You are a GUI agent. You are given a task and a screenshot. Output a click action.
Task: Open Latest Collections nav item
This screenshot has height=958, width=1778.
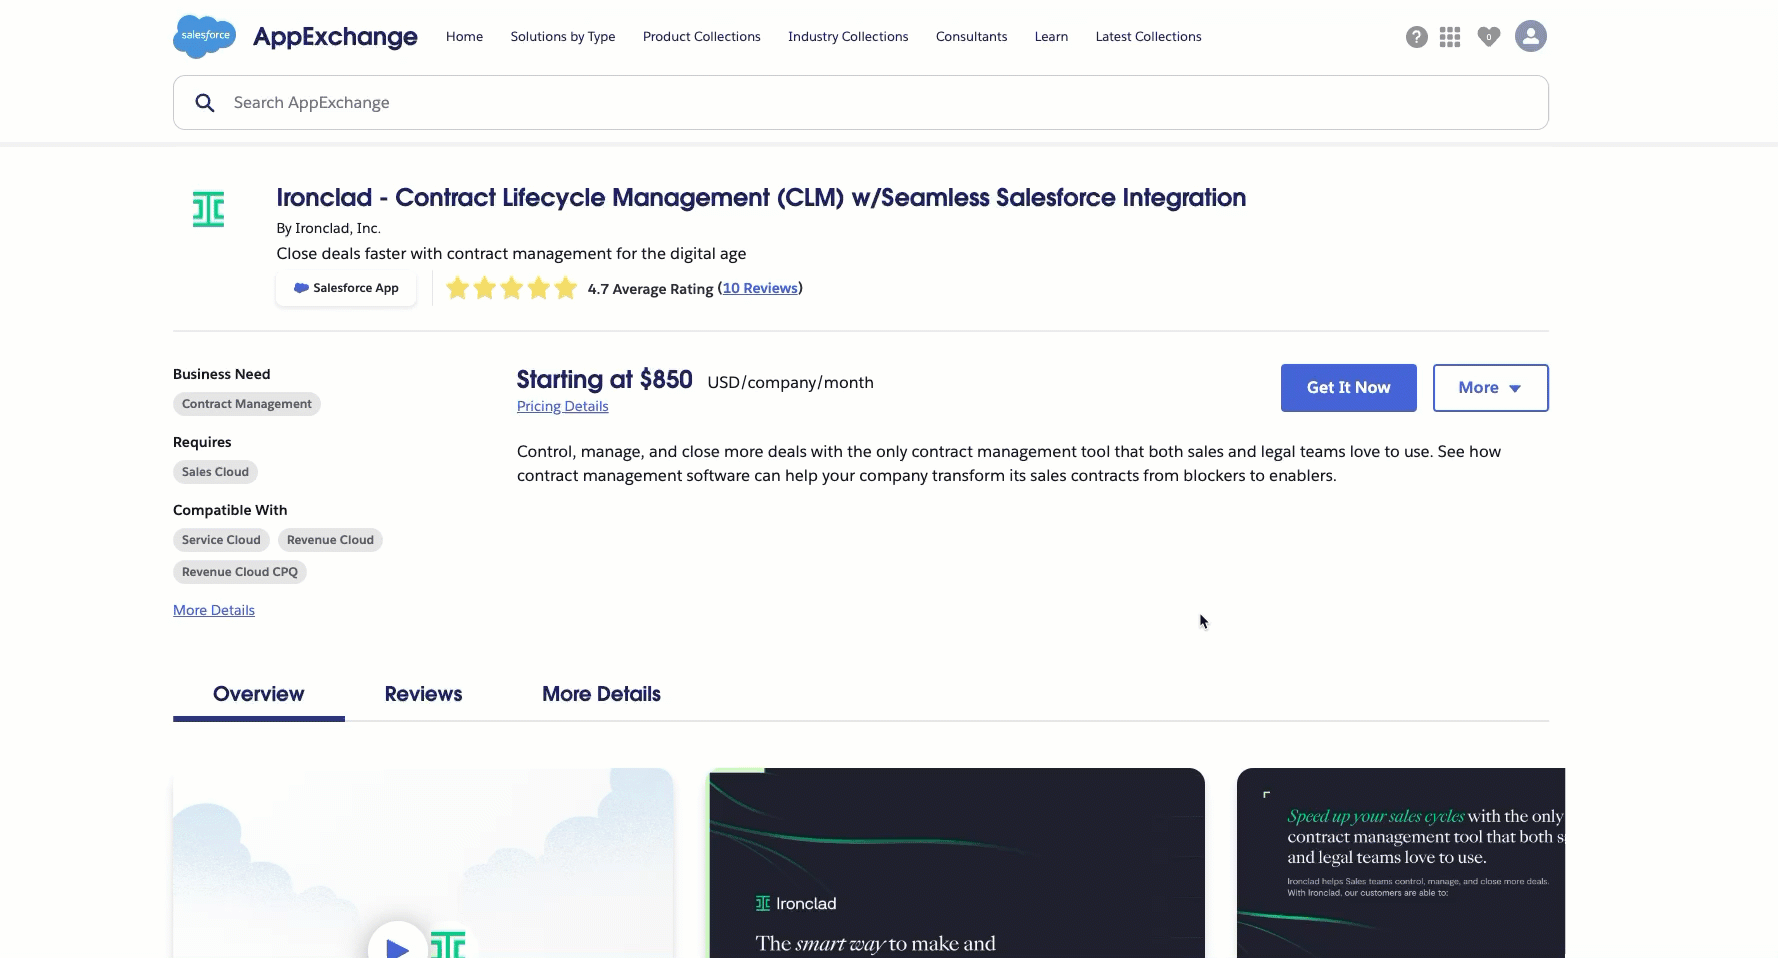pyautogui.click(x=1148, y=37)
